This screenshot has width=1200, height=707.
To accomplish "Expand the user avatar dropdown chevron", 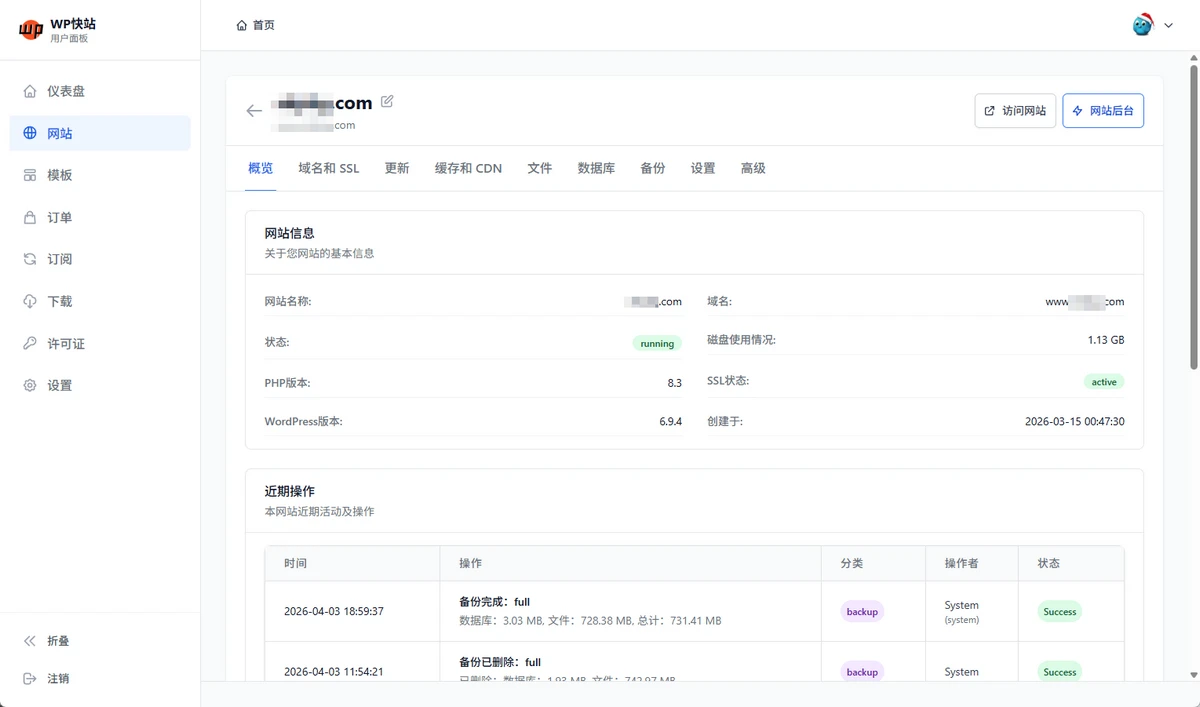I will pos(1168,26).
